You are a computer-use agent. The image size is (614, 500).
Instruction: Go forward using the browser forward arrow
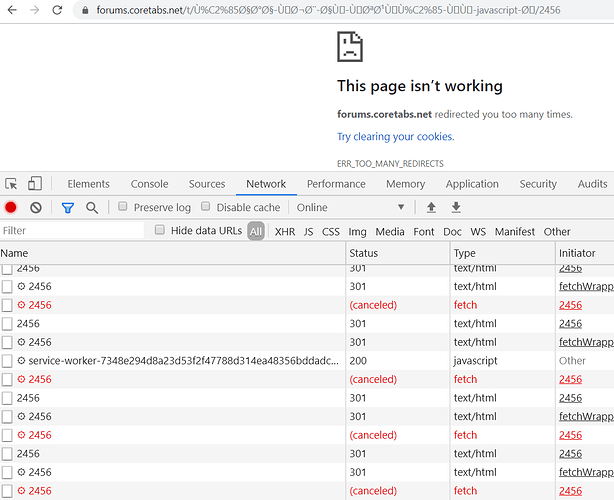(x=35, y=10)
